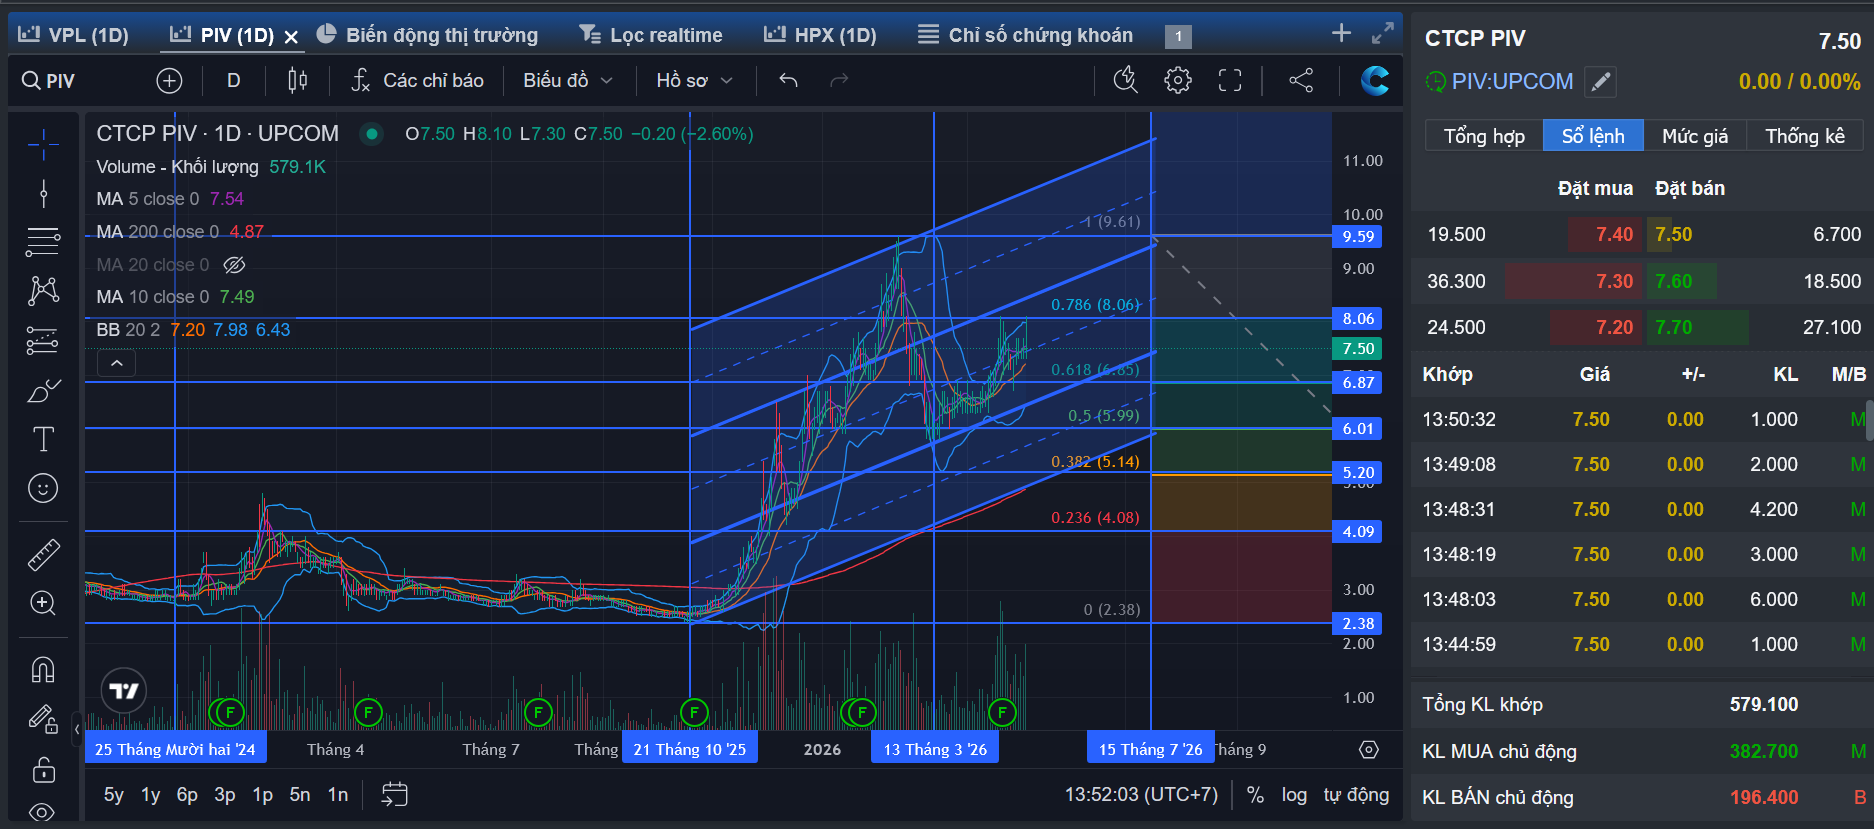Enter fullscreen chart mode
The width and height of the screenshot is (1874, 829).
point(1230,80)
